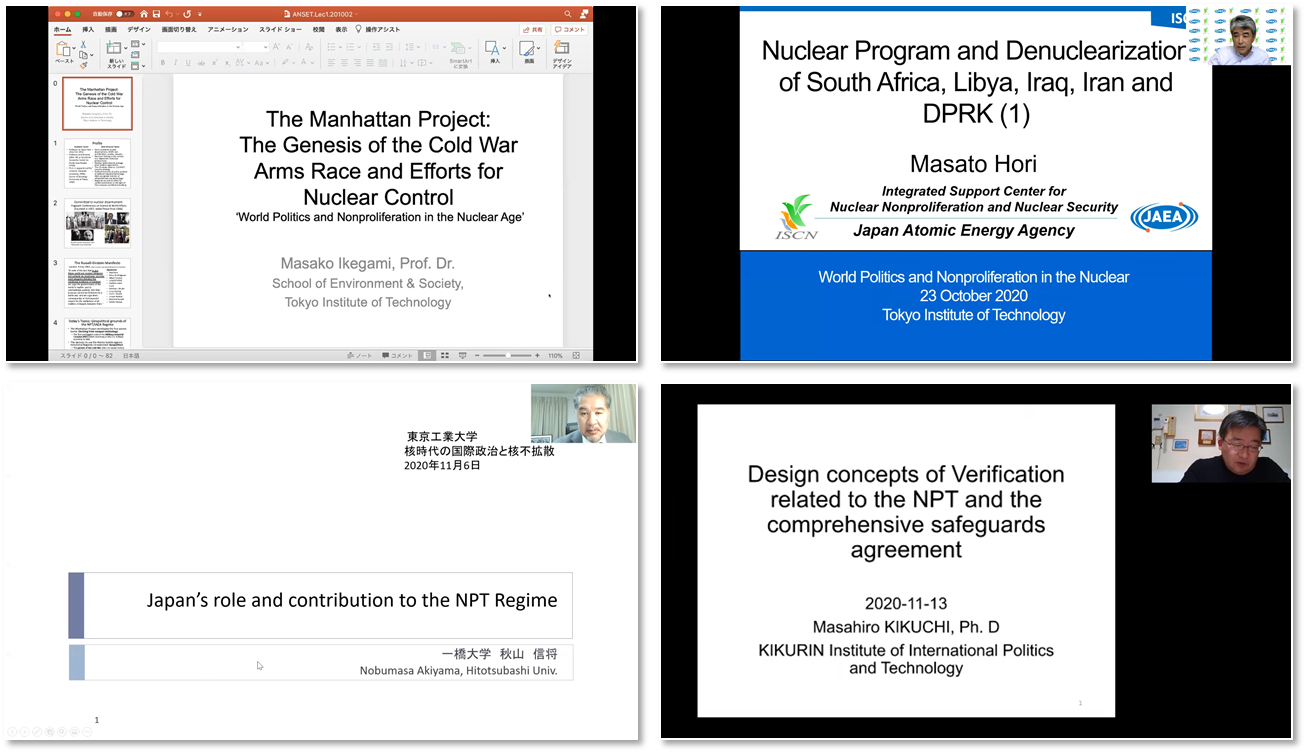The width and height of the screenshot is (1306, 753).
Task: Select slide 2 nuclear disarmament thumbnail
Action: [97, 224]
